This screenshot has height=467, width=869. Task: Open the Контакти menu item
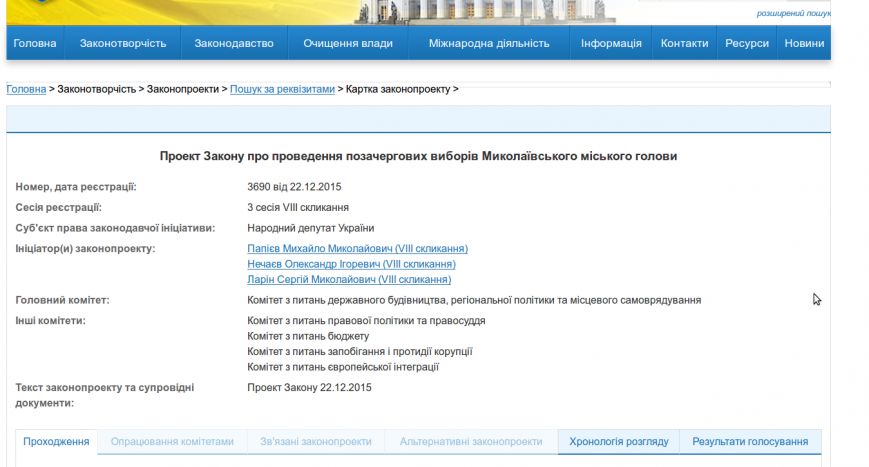(x=684, y=43)
